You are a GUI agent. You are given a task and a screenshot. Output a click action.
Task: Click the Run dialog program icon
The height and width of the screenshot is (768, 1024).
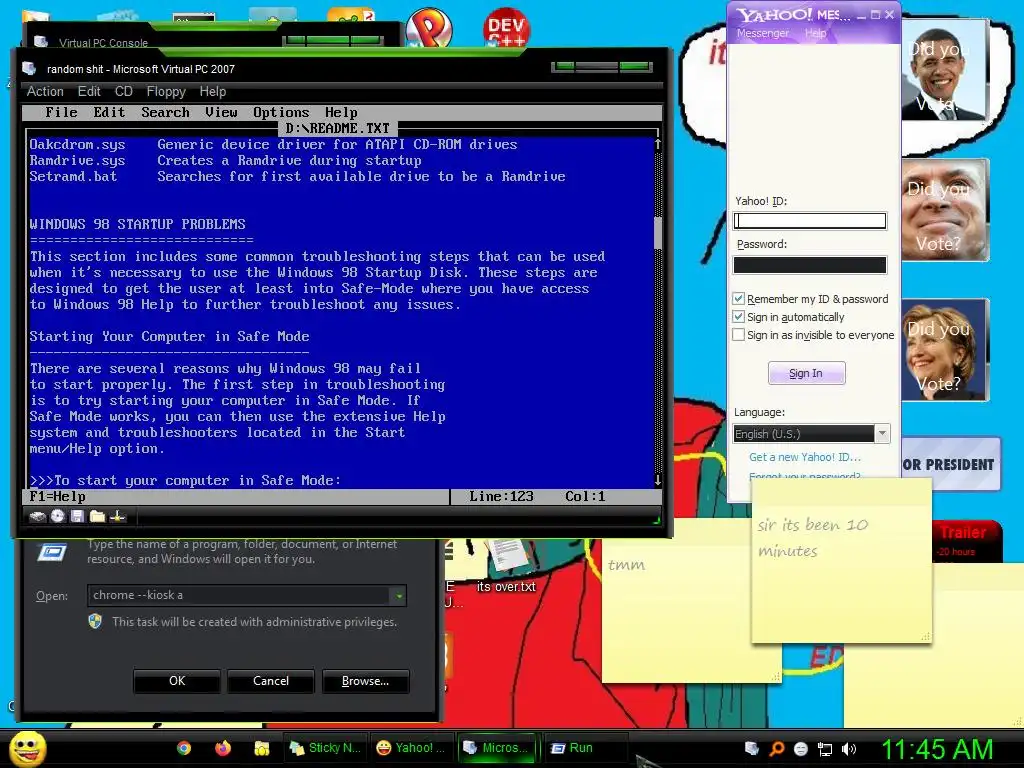[52, 552]
